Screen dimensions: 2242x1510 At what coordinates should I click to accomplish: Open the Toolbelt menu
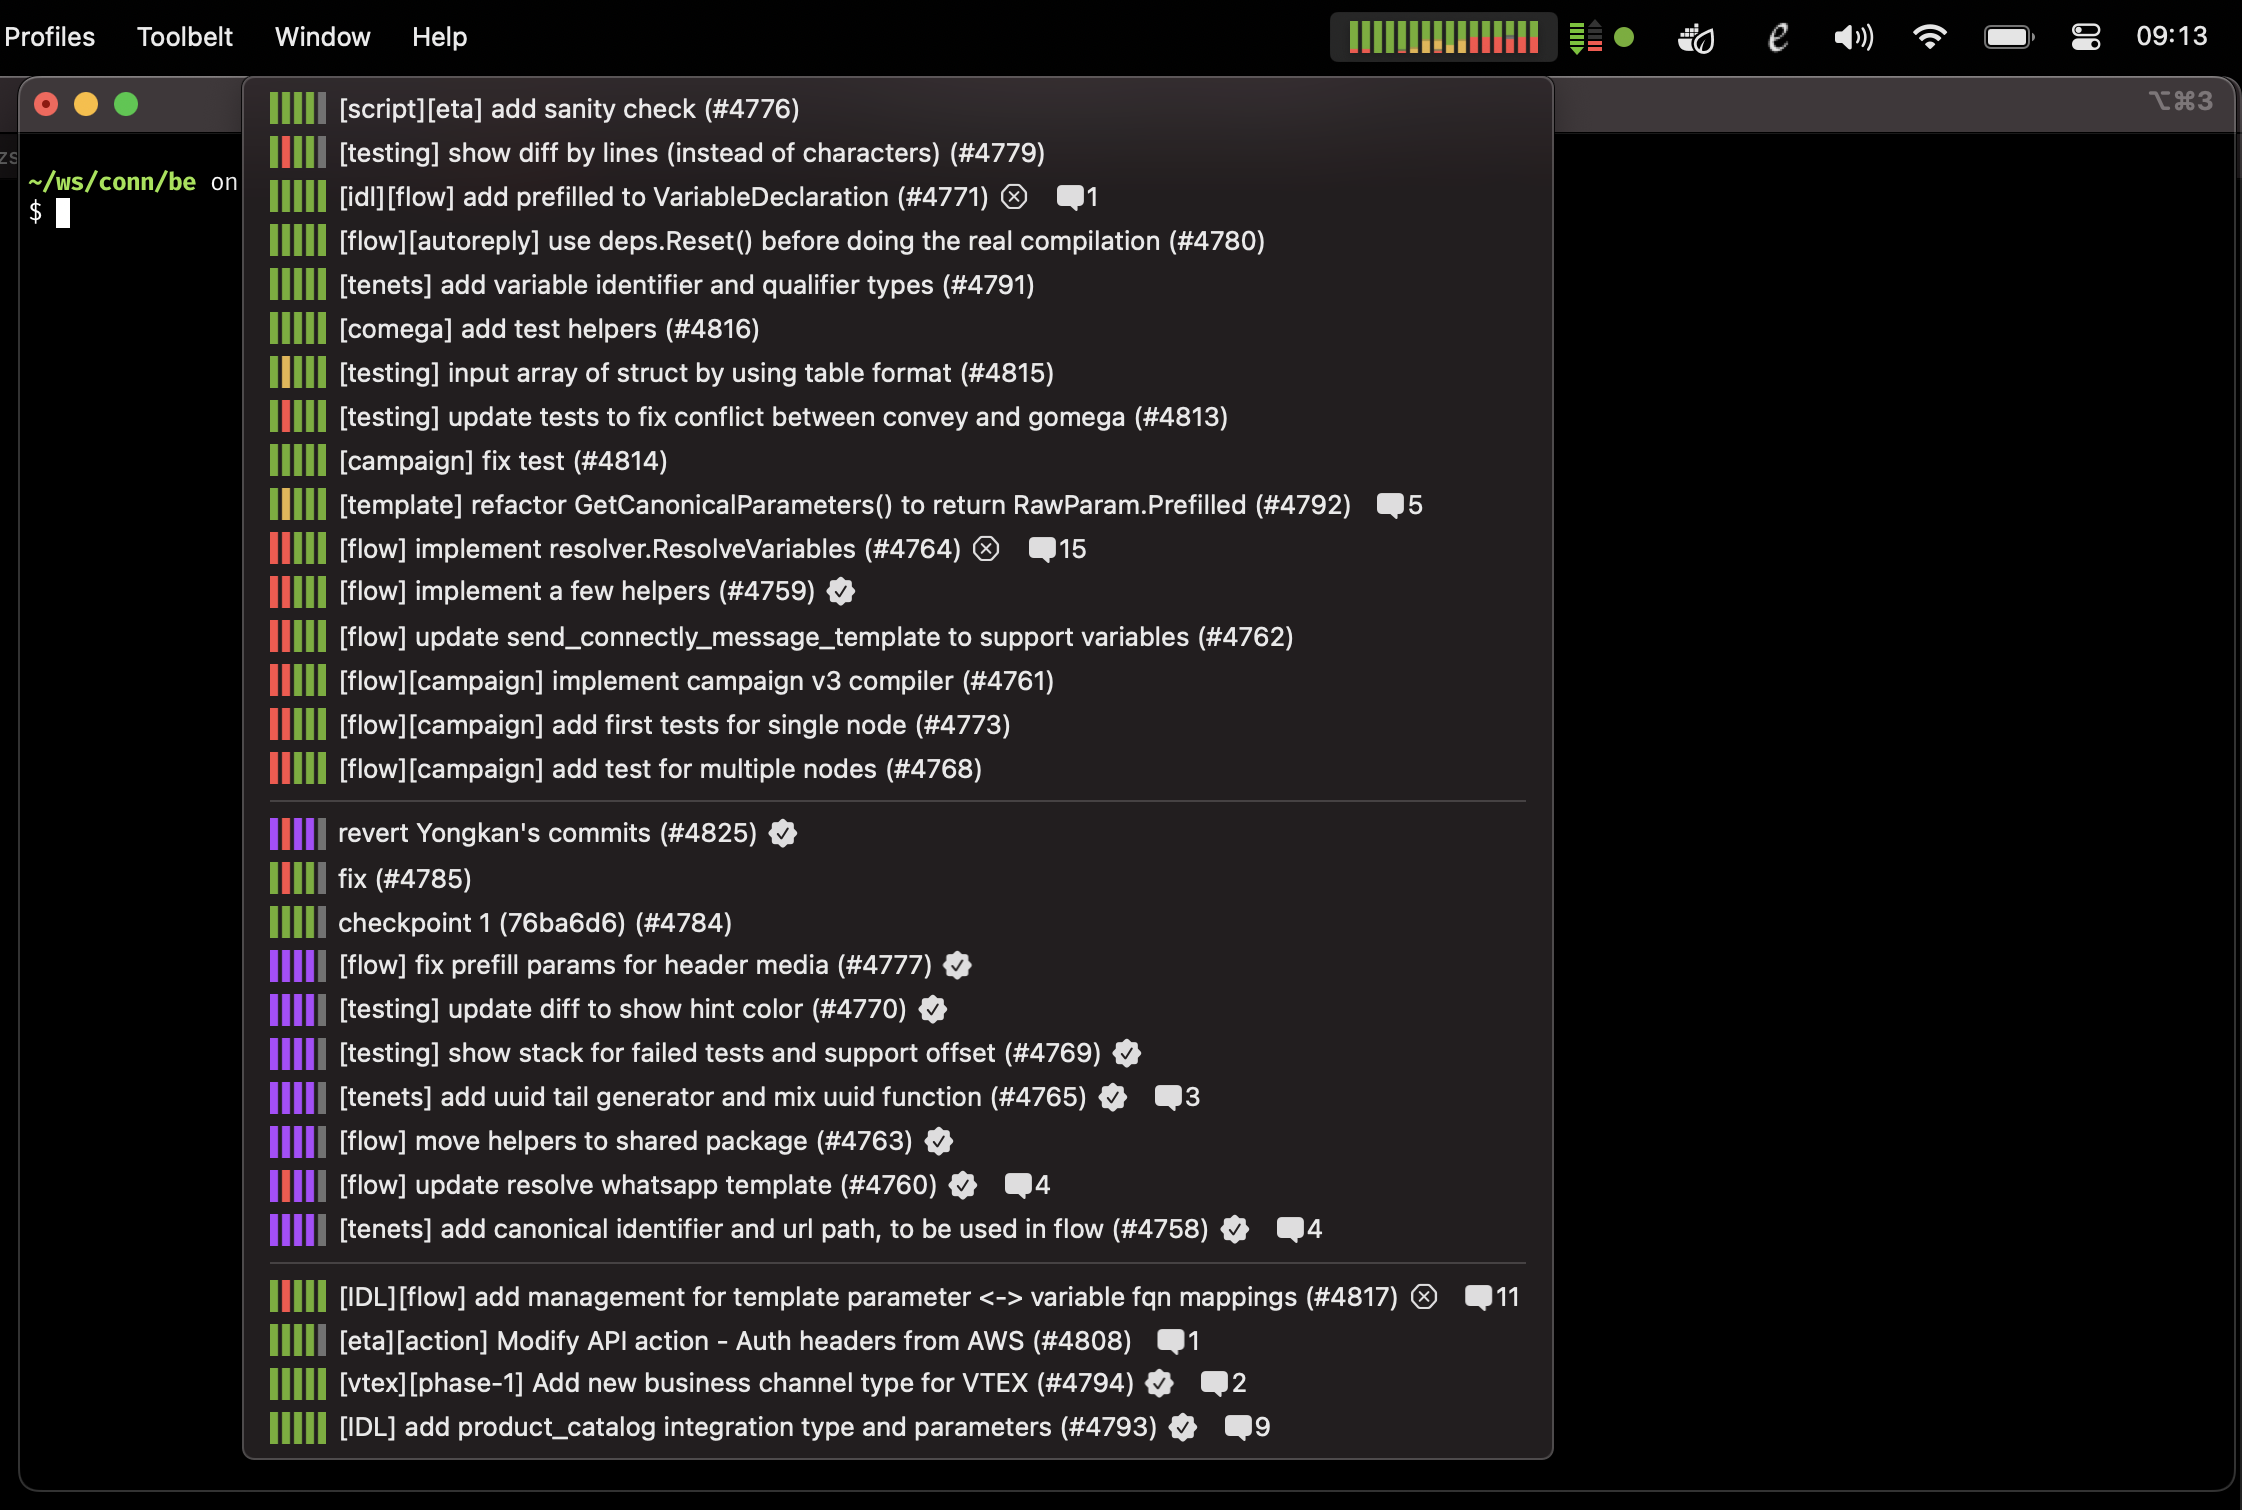(x=184, y=37)
